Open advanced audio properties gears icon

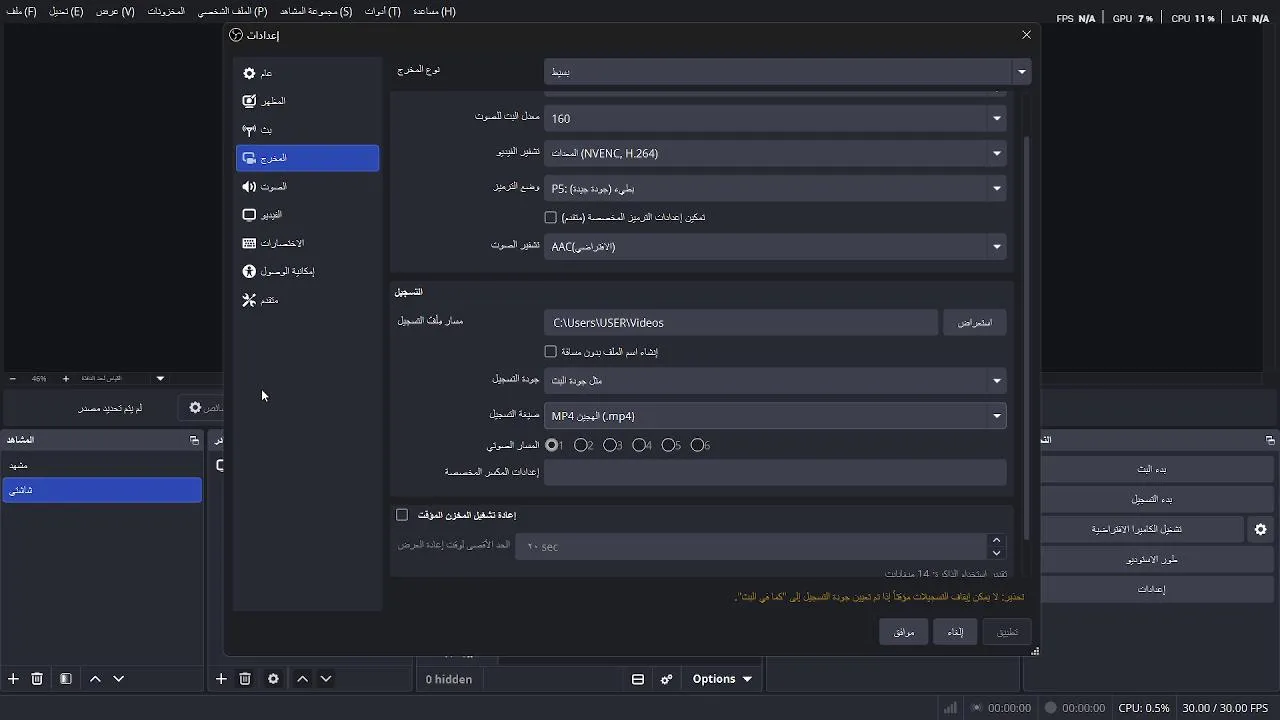pyautogui.click(x=667, y=679)
